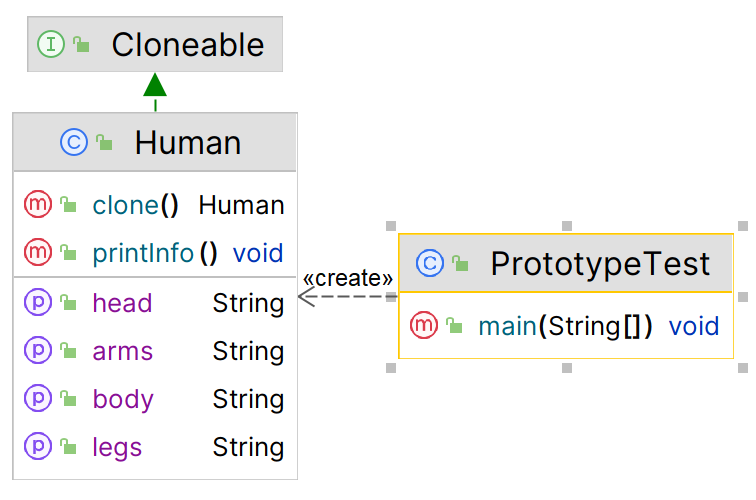Screen dimensions: 756x500
Task: Click the arms property icon
Action: [x=37, y=351]
